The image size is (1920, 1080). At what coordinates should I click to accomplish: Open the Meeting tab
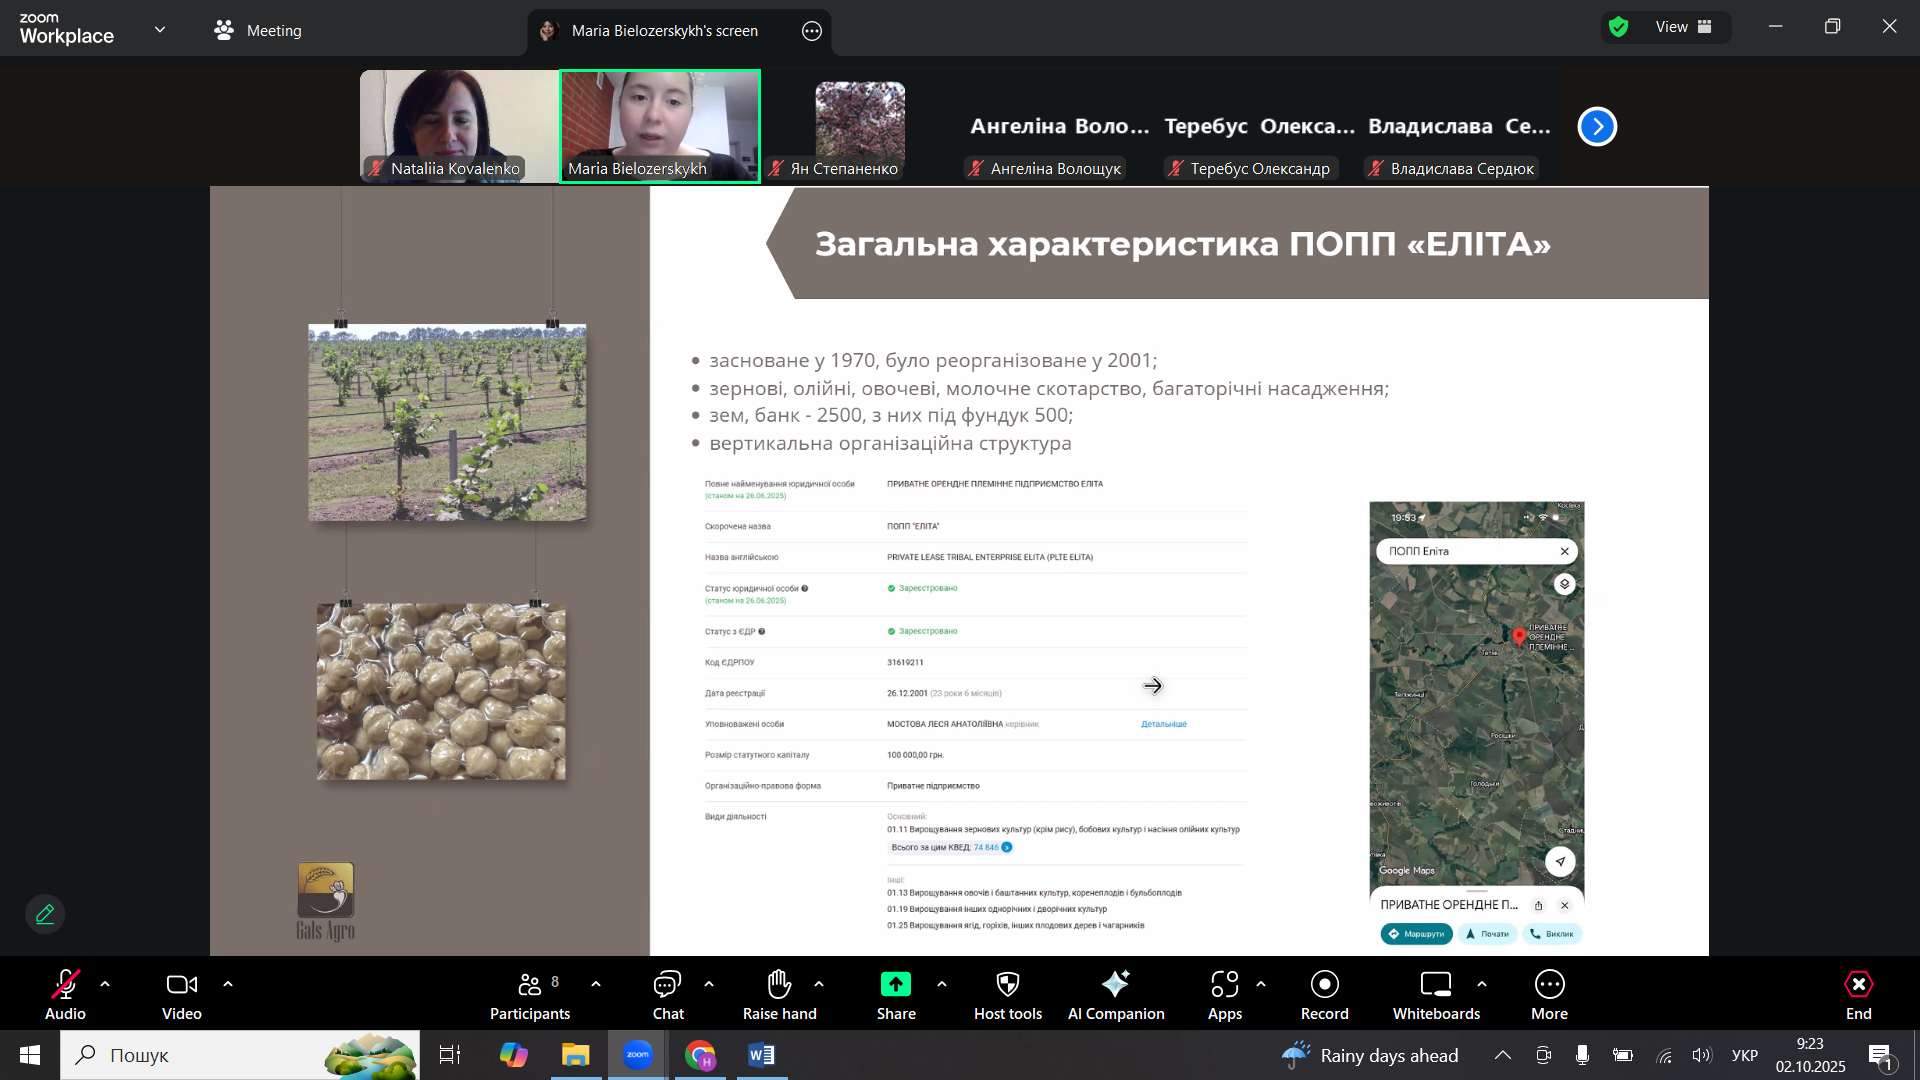pos(258,30)
